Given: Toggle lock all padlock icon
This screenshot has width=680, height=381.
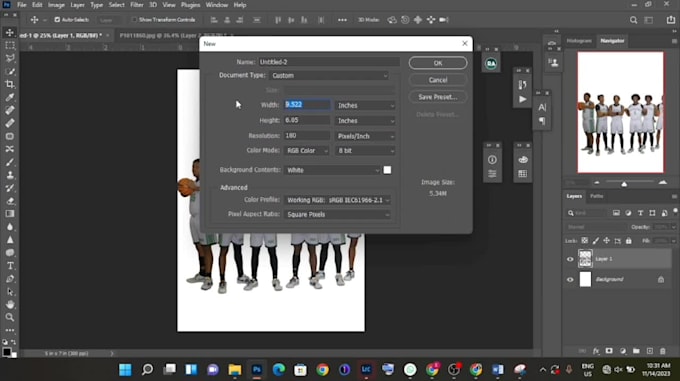Looking at the screenshot, I should point(629,241).
